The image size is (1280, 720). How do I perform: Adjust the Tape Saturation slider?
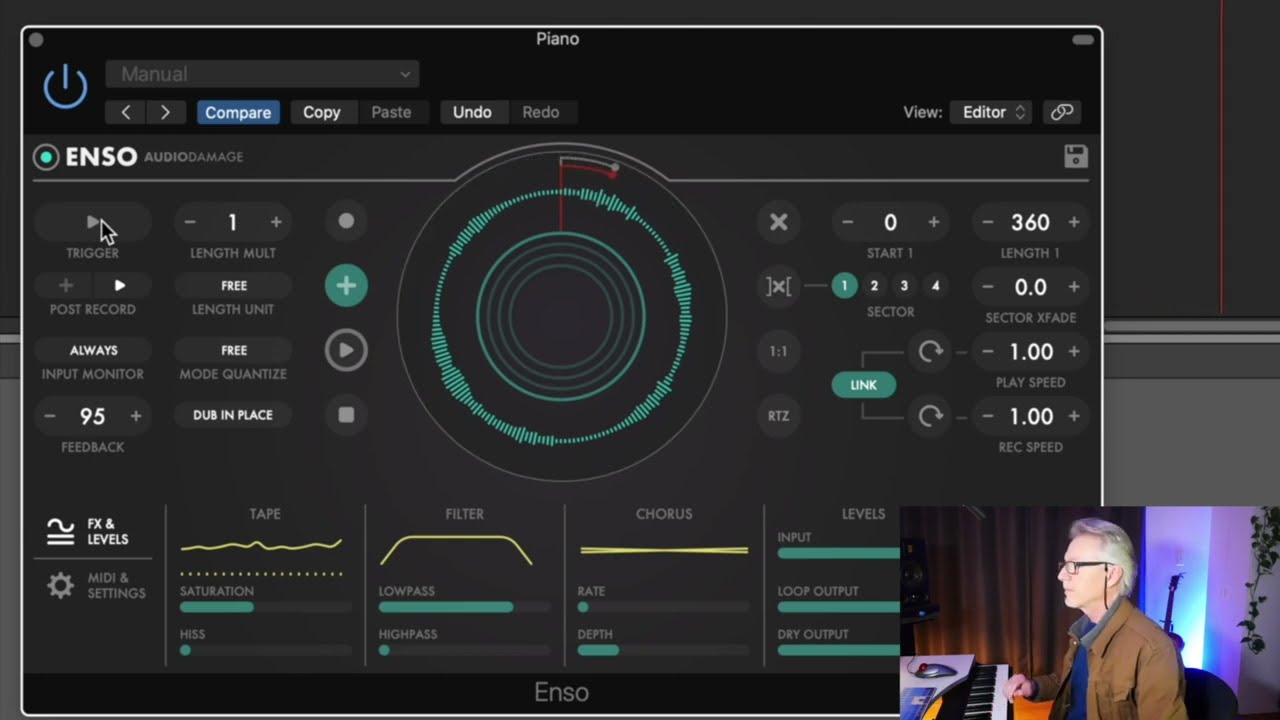click(x=266, y=607)
